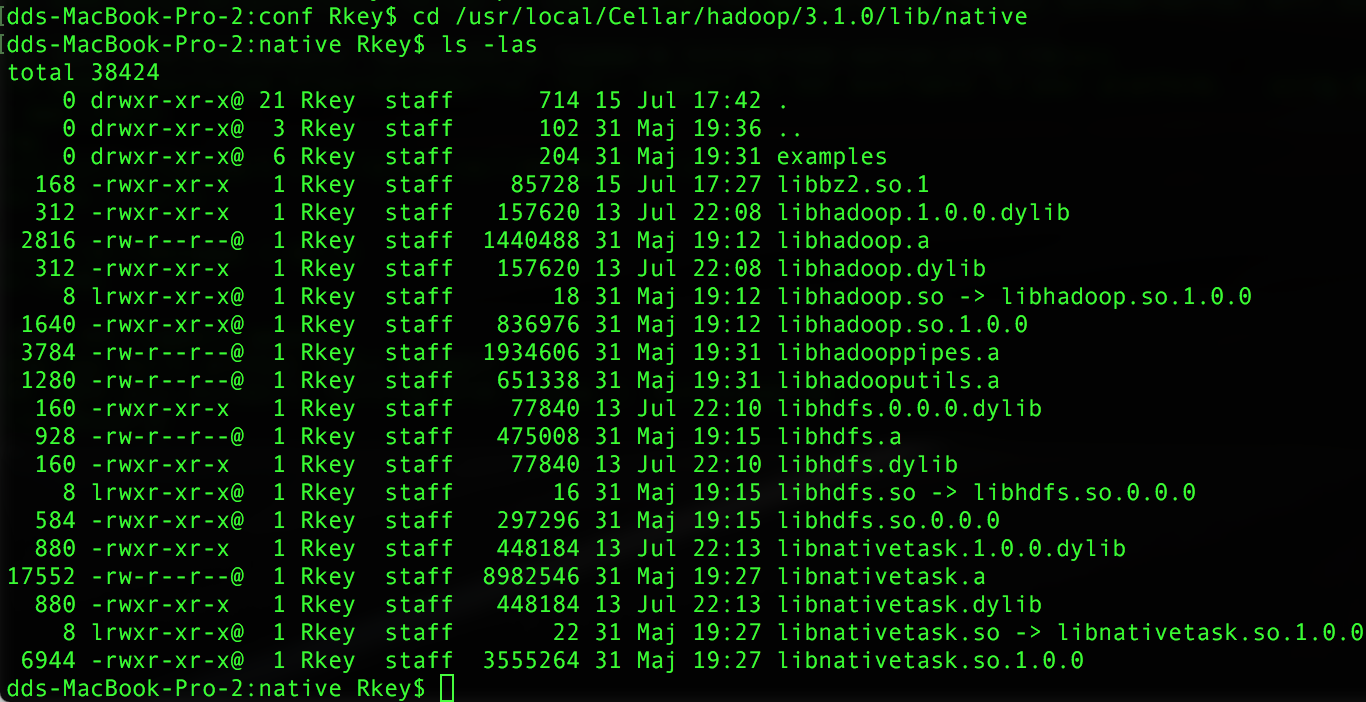Click the filename libbz2.so.1
The width and height of the screenshot is (1366, 702).
pyautogui.click(x=853, y=185)
